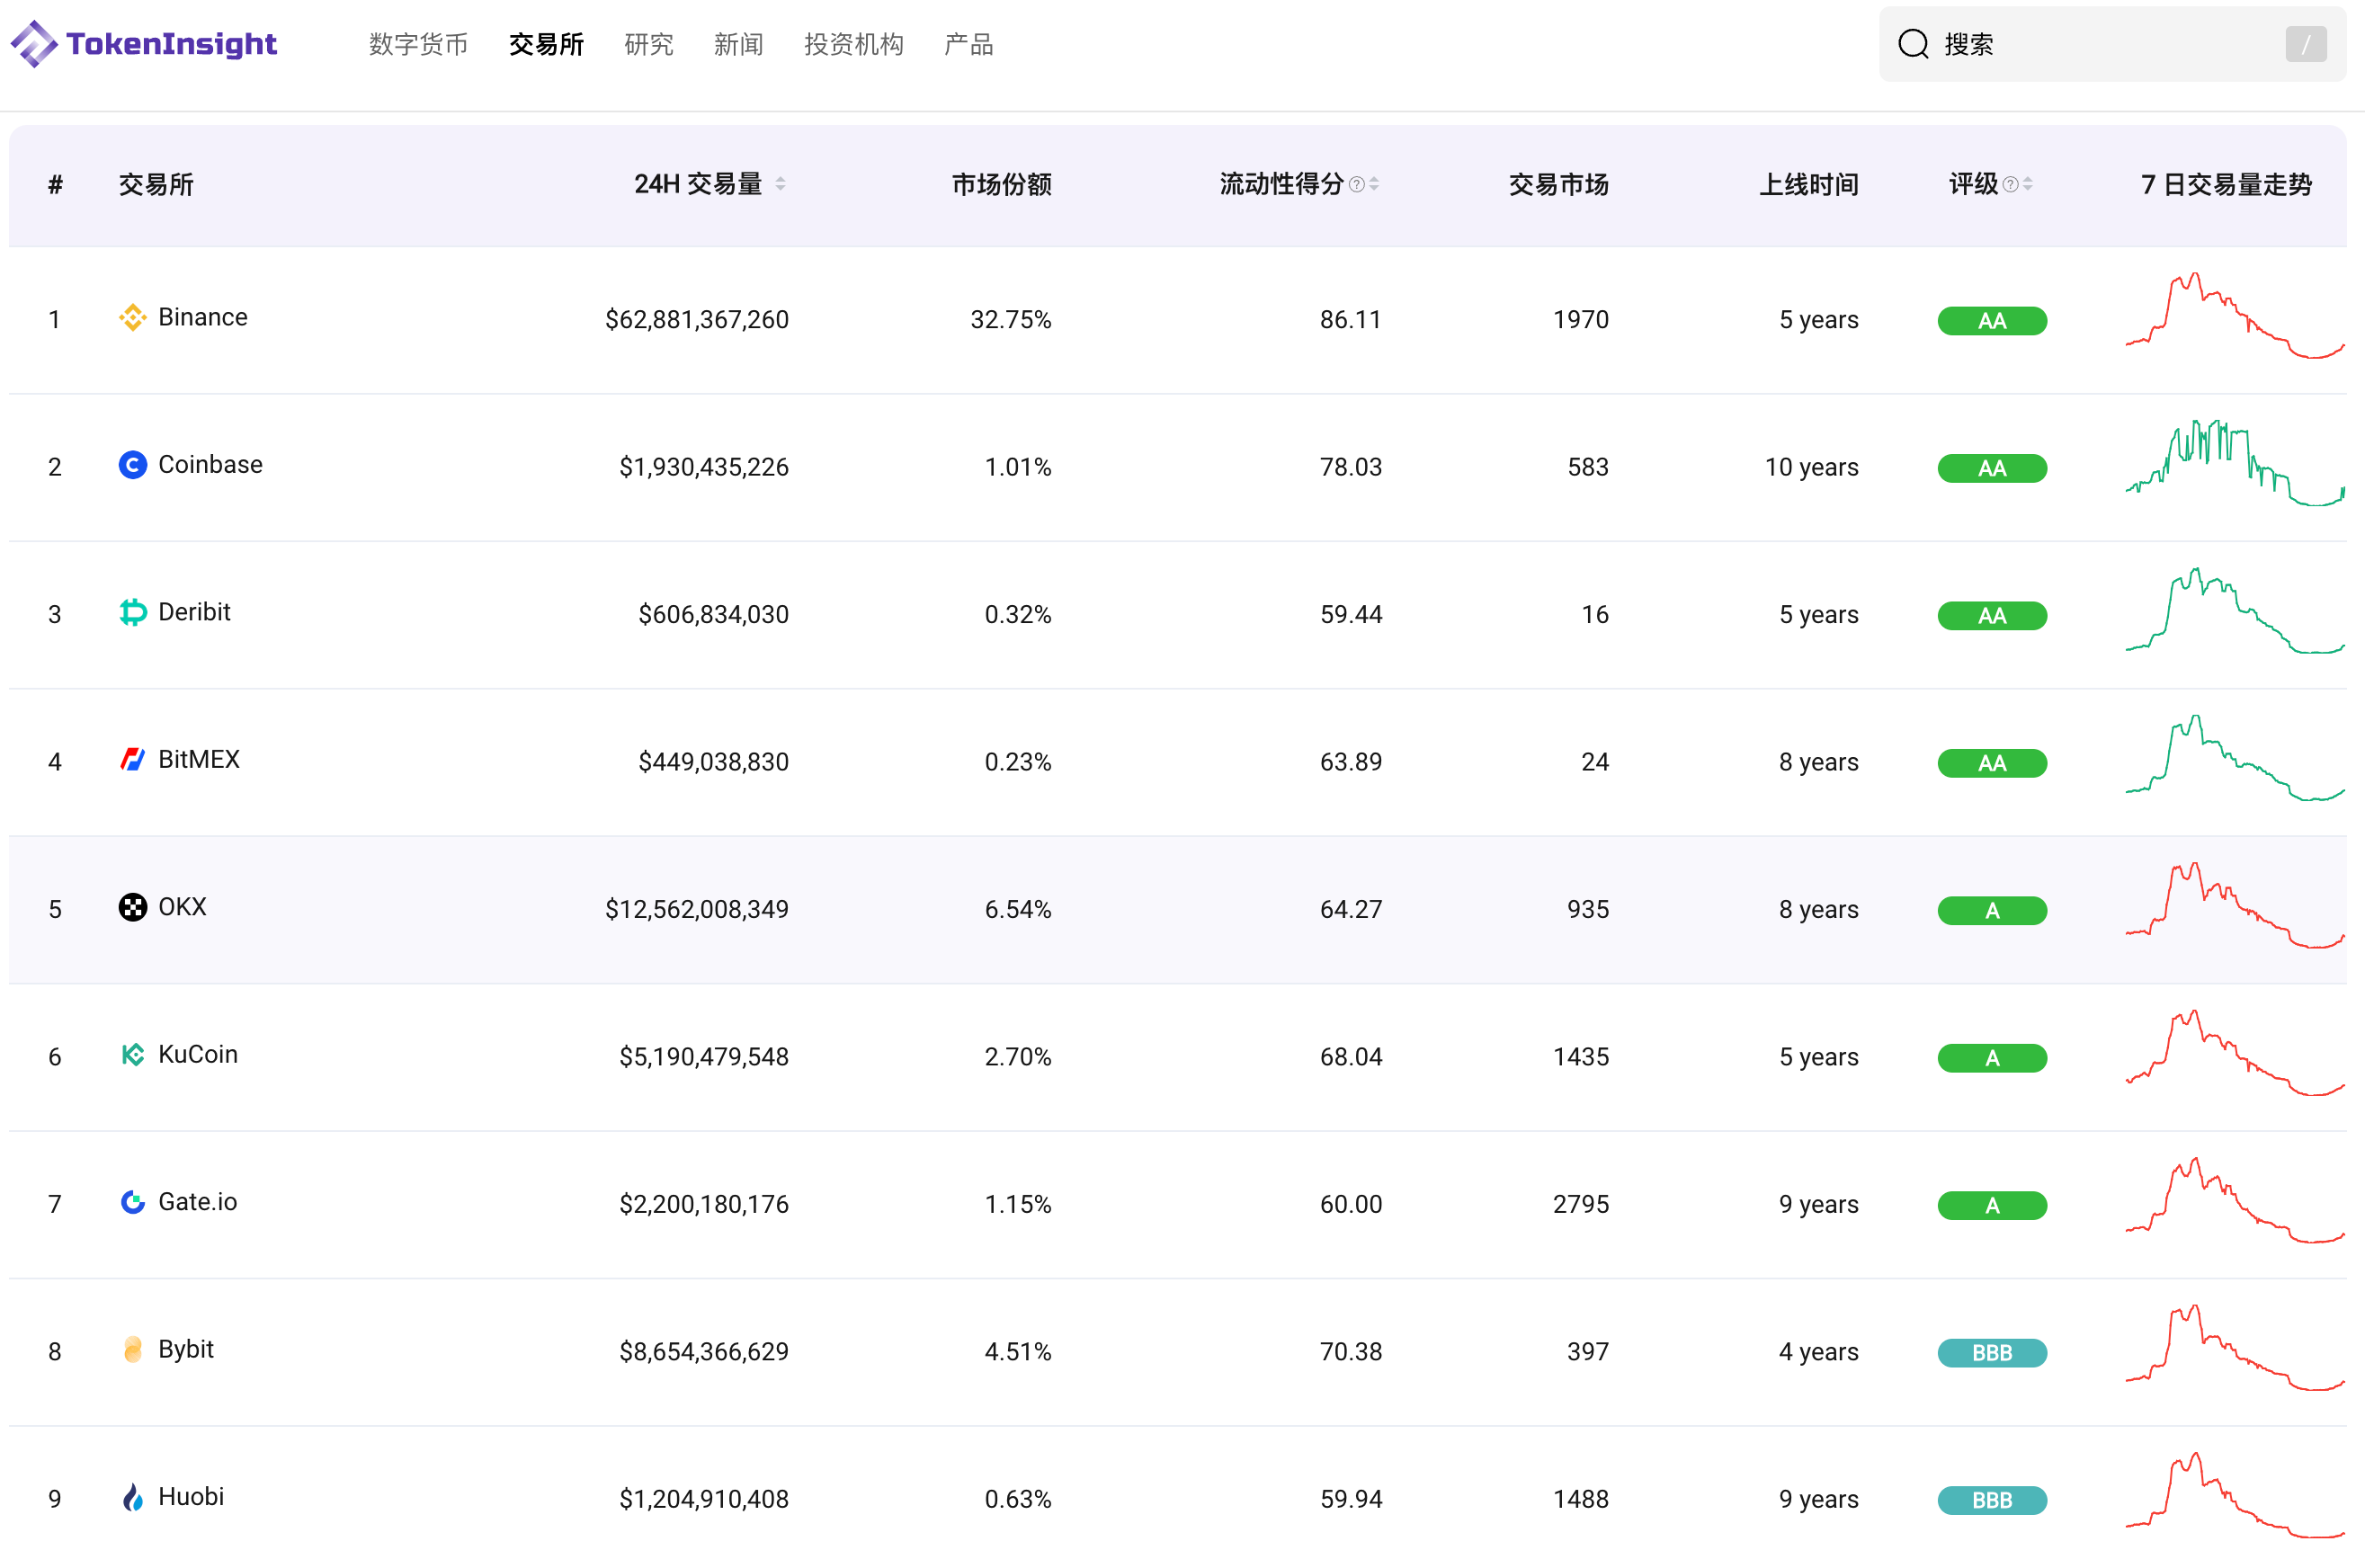
Task: Click the BitMEX logo icon
Action: tap(132, 760)
